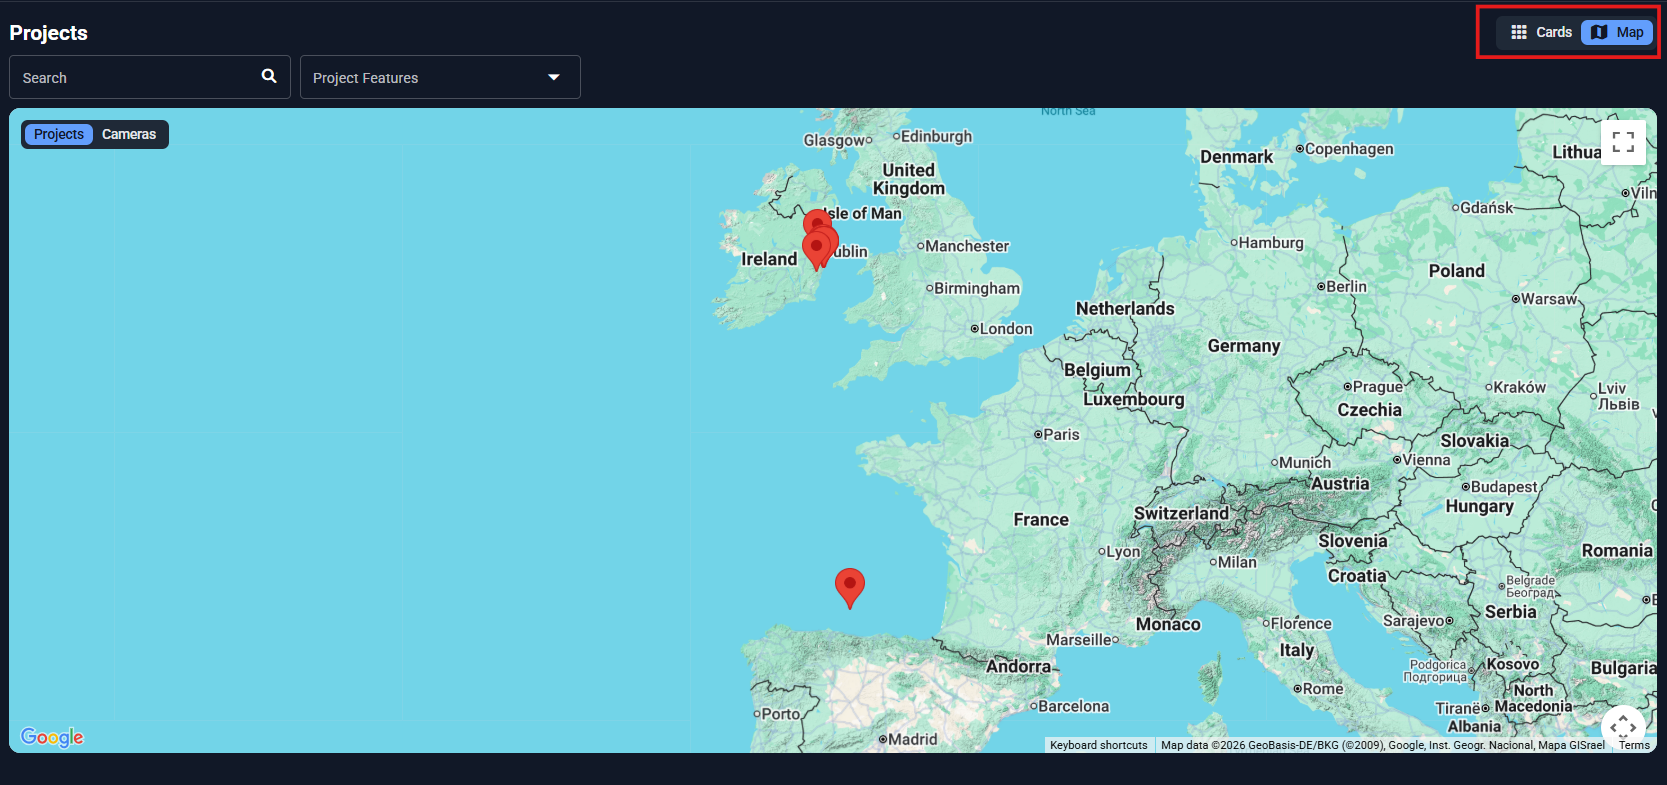Click the "France" label on the map

1041,520
